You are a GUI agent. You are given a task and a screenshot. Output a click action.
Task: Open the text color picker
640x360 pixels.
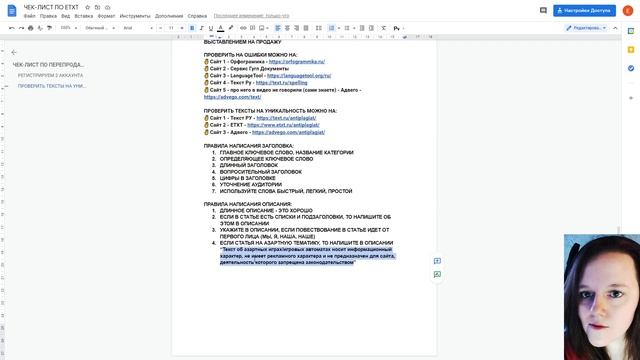tap(220, 28)
